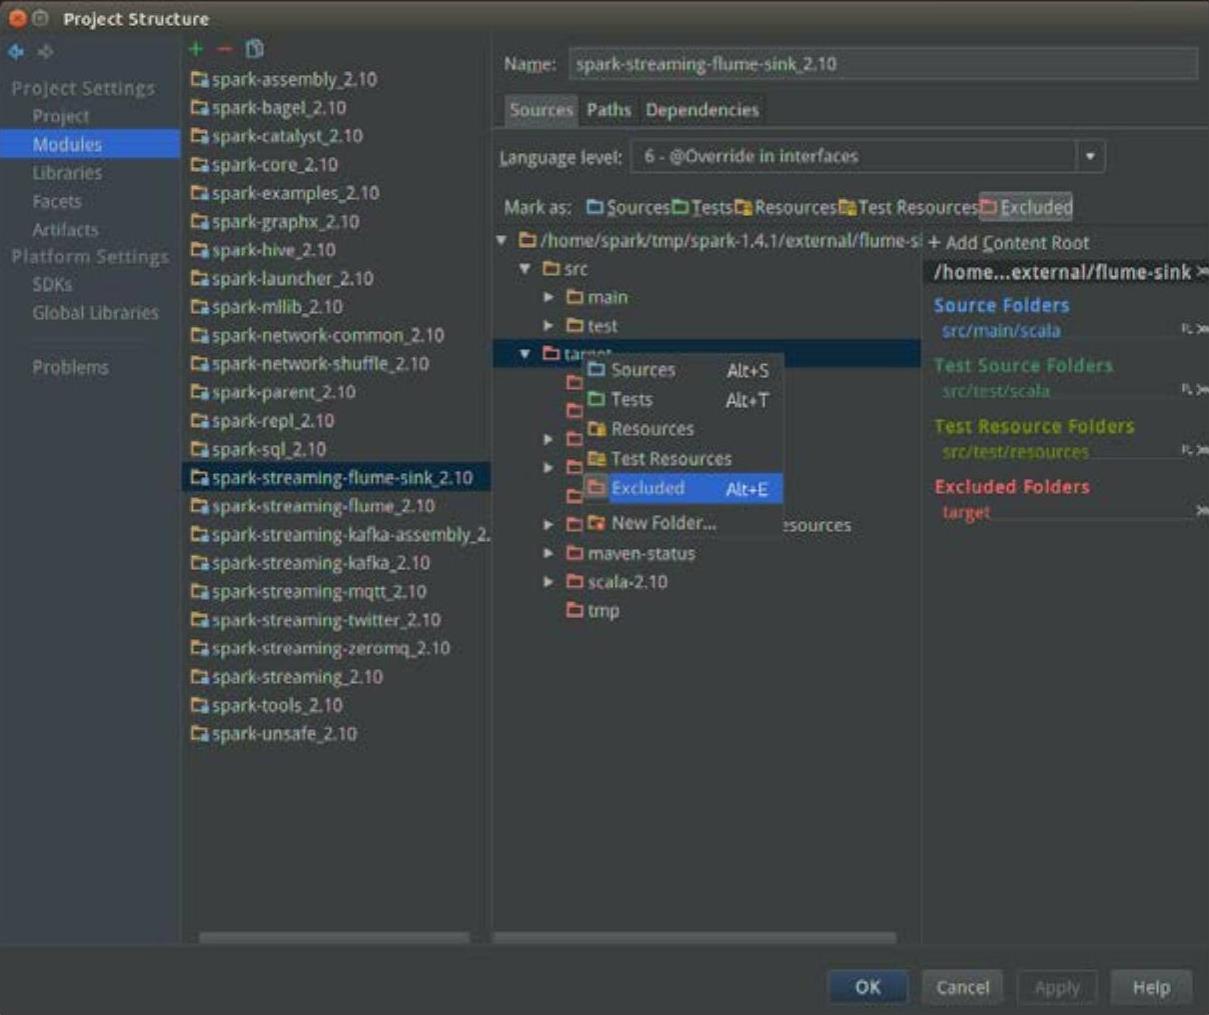Click the module Name text field
The image size is (1209, 1015).
[x=882, y=64]
